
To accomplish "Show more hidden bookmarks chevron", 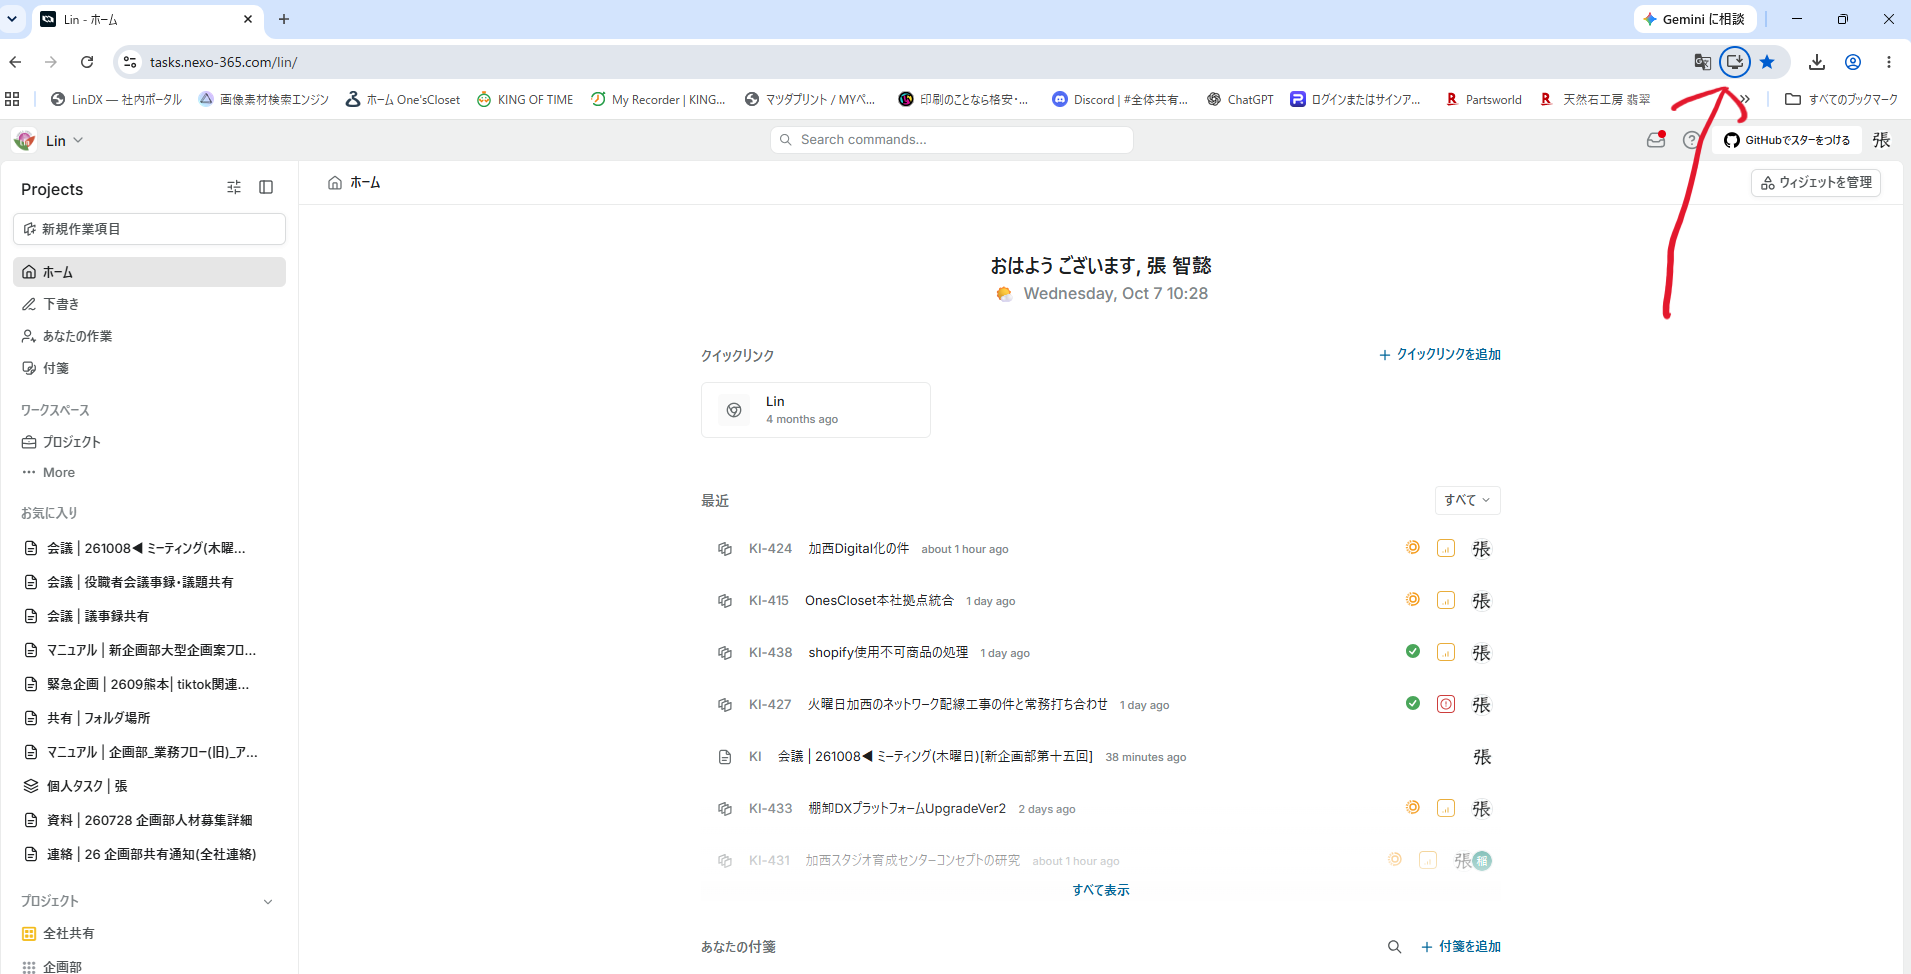I will (1745, 99).
